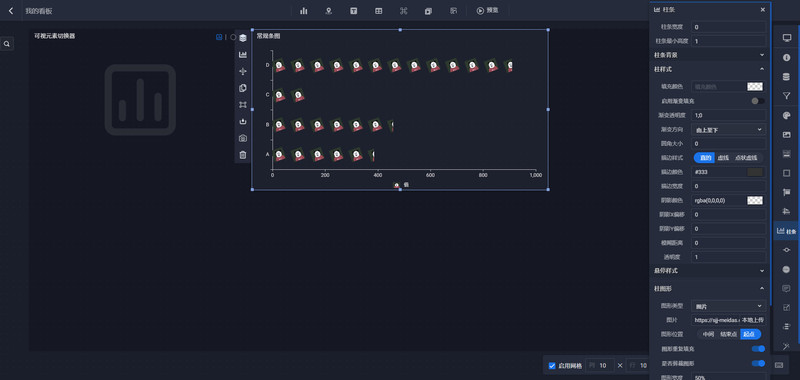Open fill color swatch
This screenshot has height=380, width=800.
tap(755, 87)
